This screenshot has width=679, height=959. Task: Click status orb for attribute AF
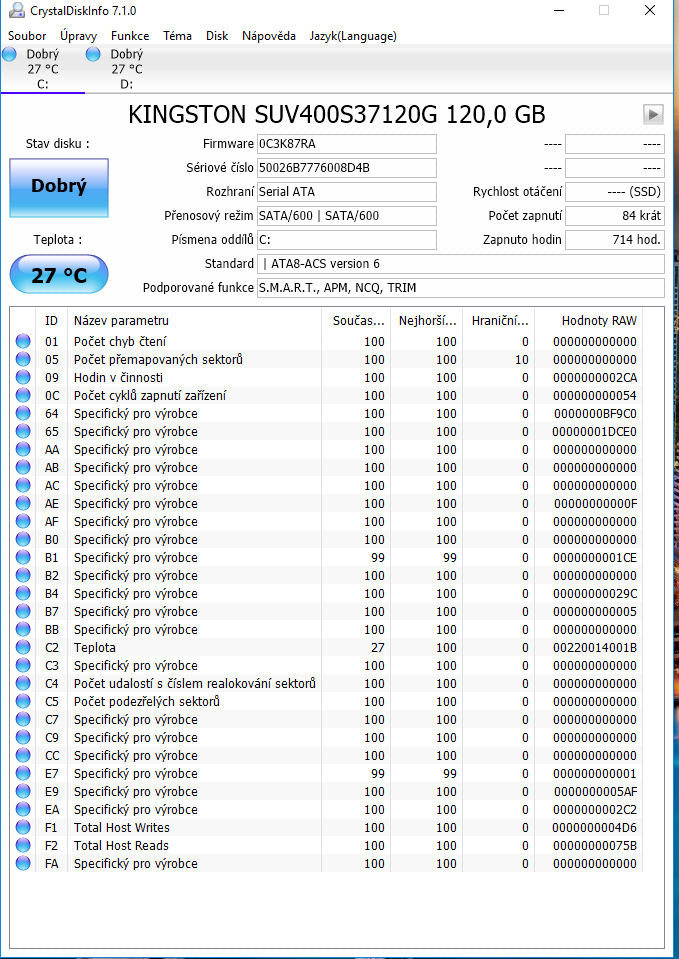[23, 521]
